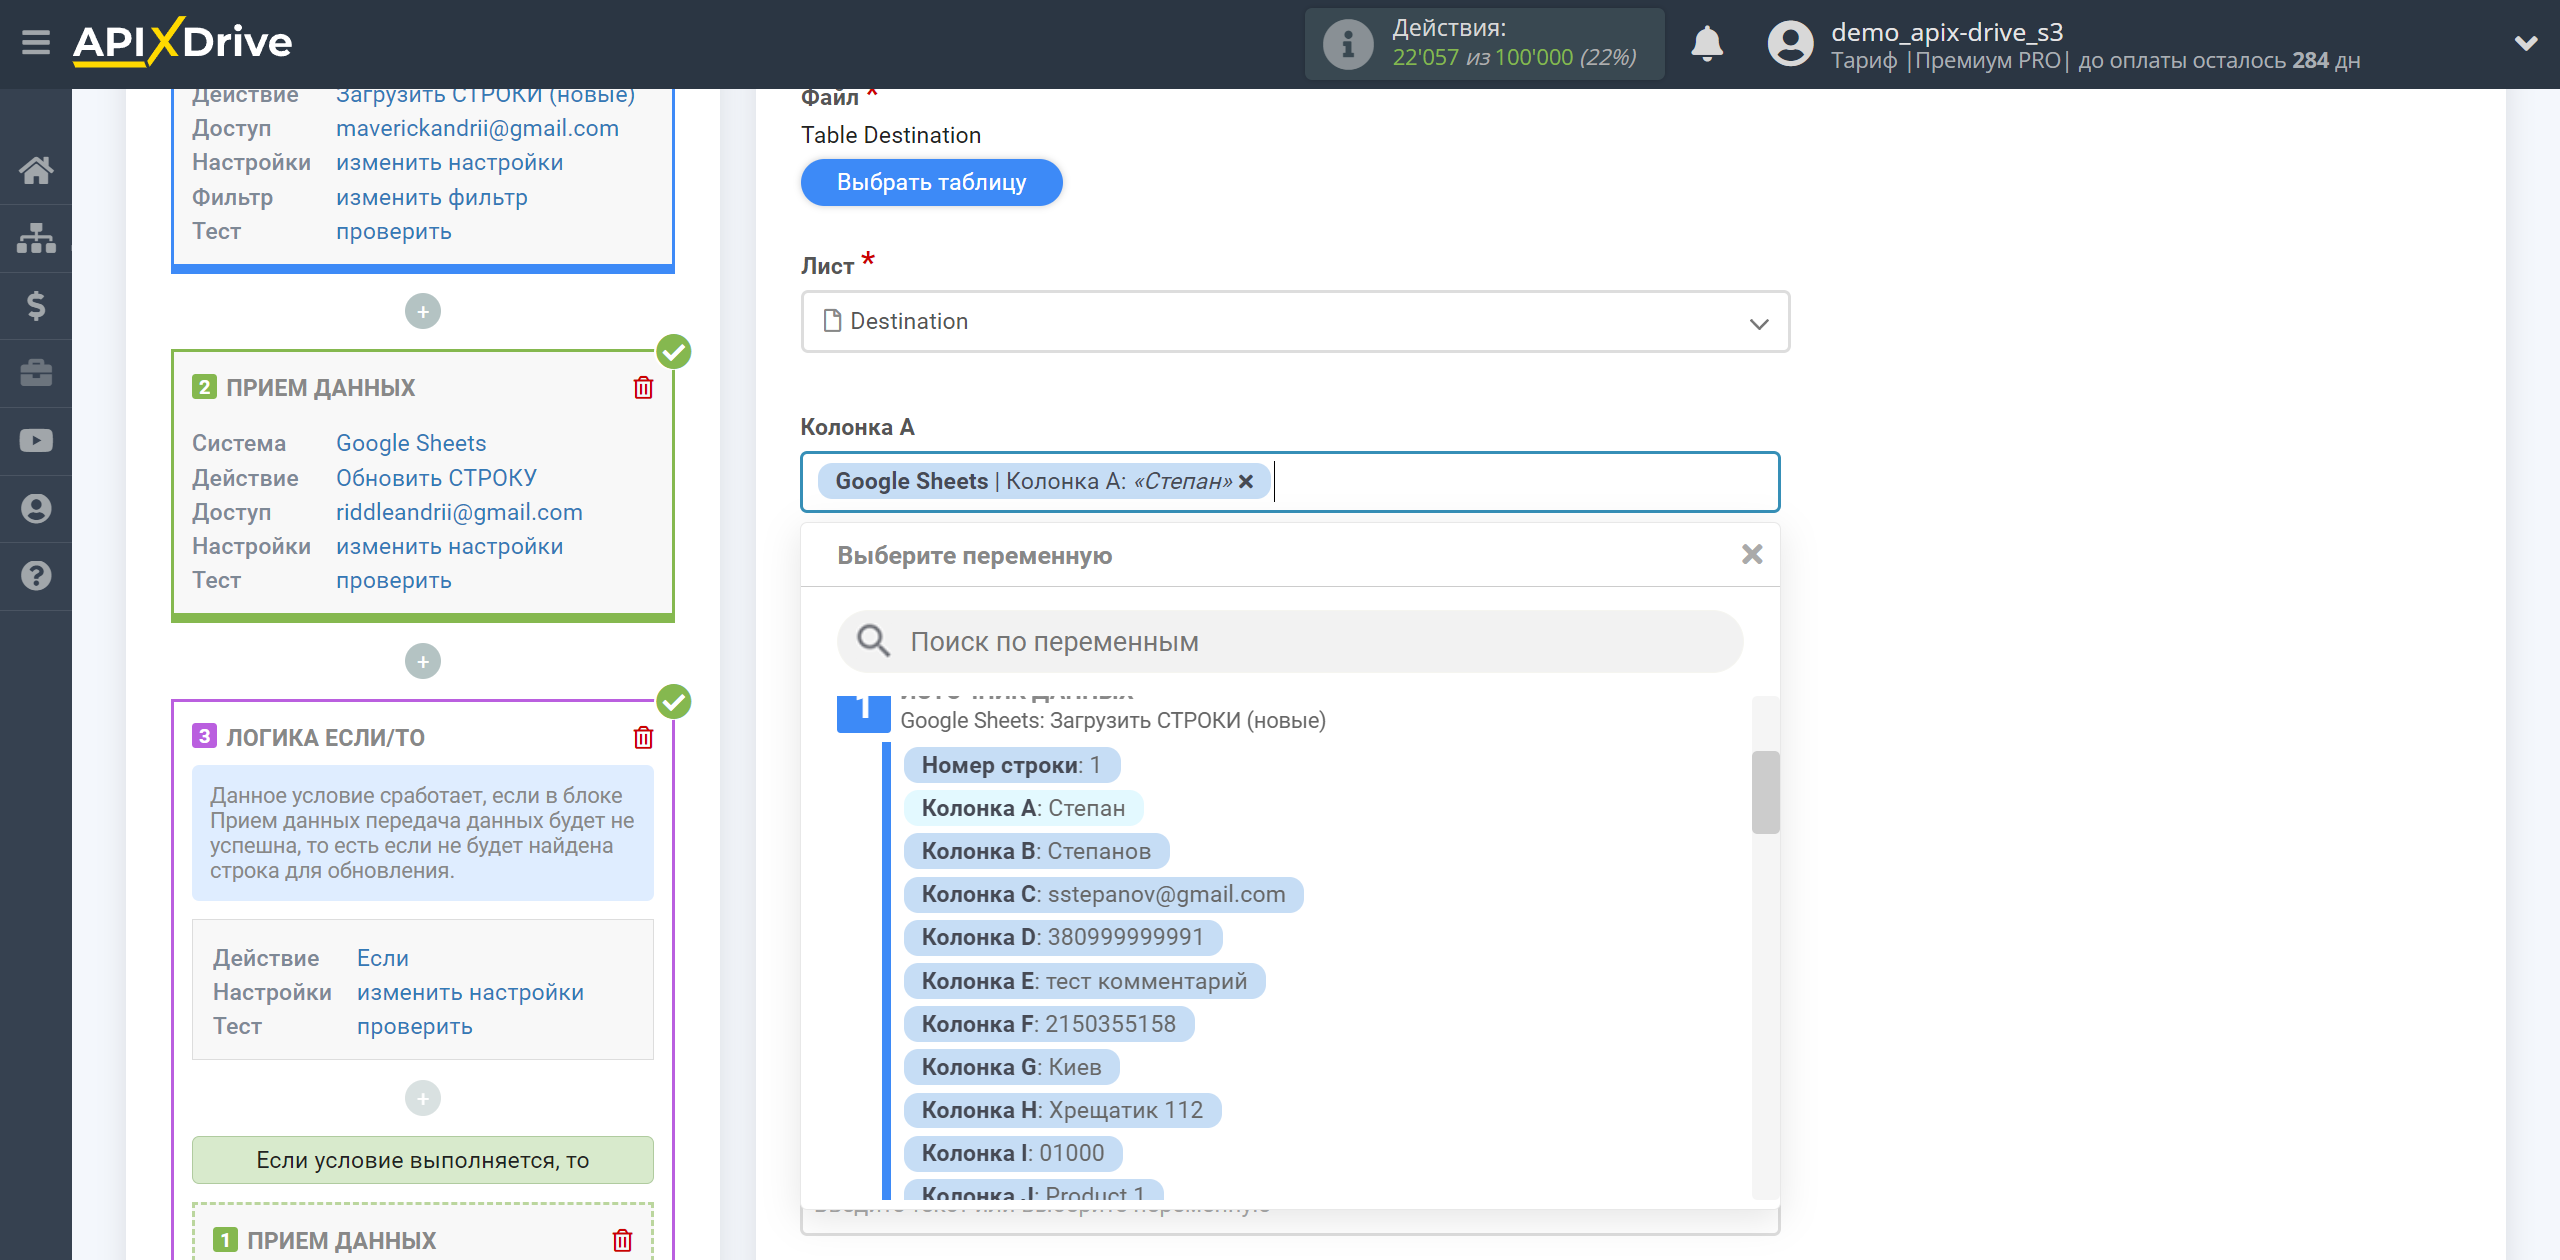Expand the account menu chevron
The image size is (2560, 1260).
2526,43
